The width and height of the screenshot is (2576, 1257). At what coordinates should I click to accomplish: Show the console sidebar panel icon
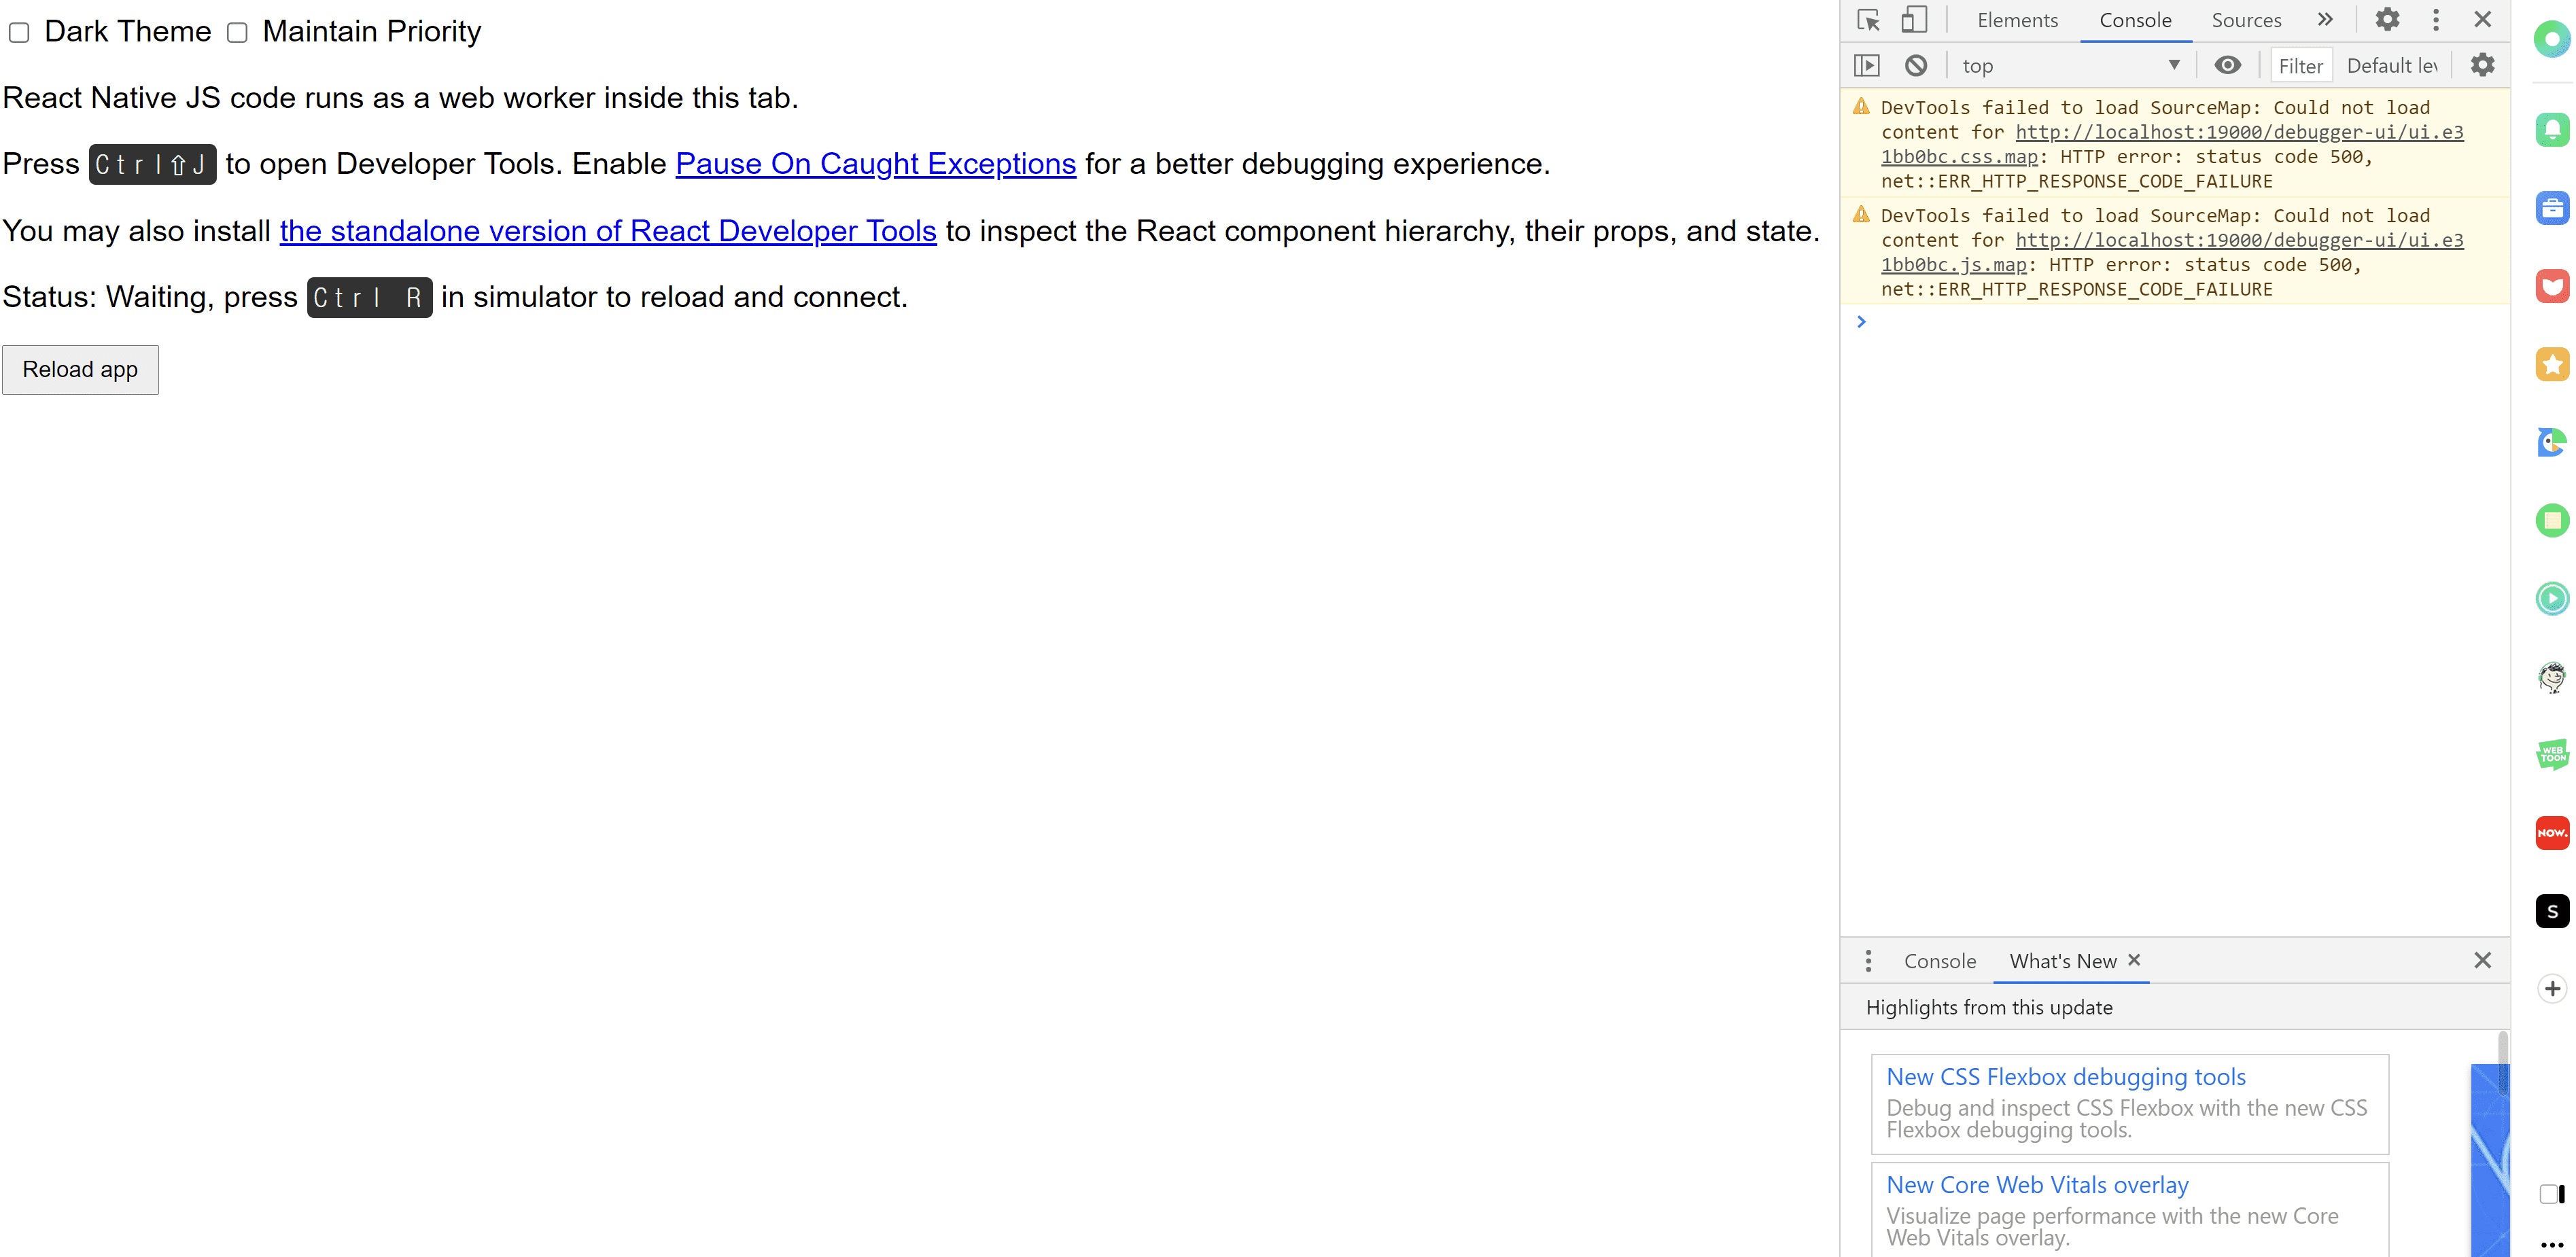(x=1867, y=66)
